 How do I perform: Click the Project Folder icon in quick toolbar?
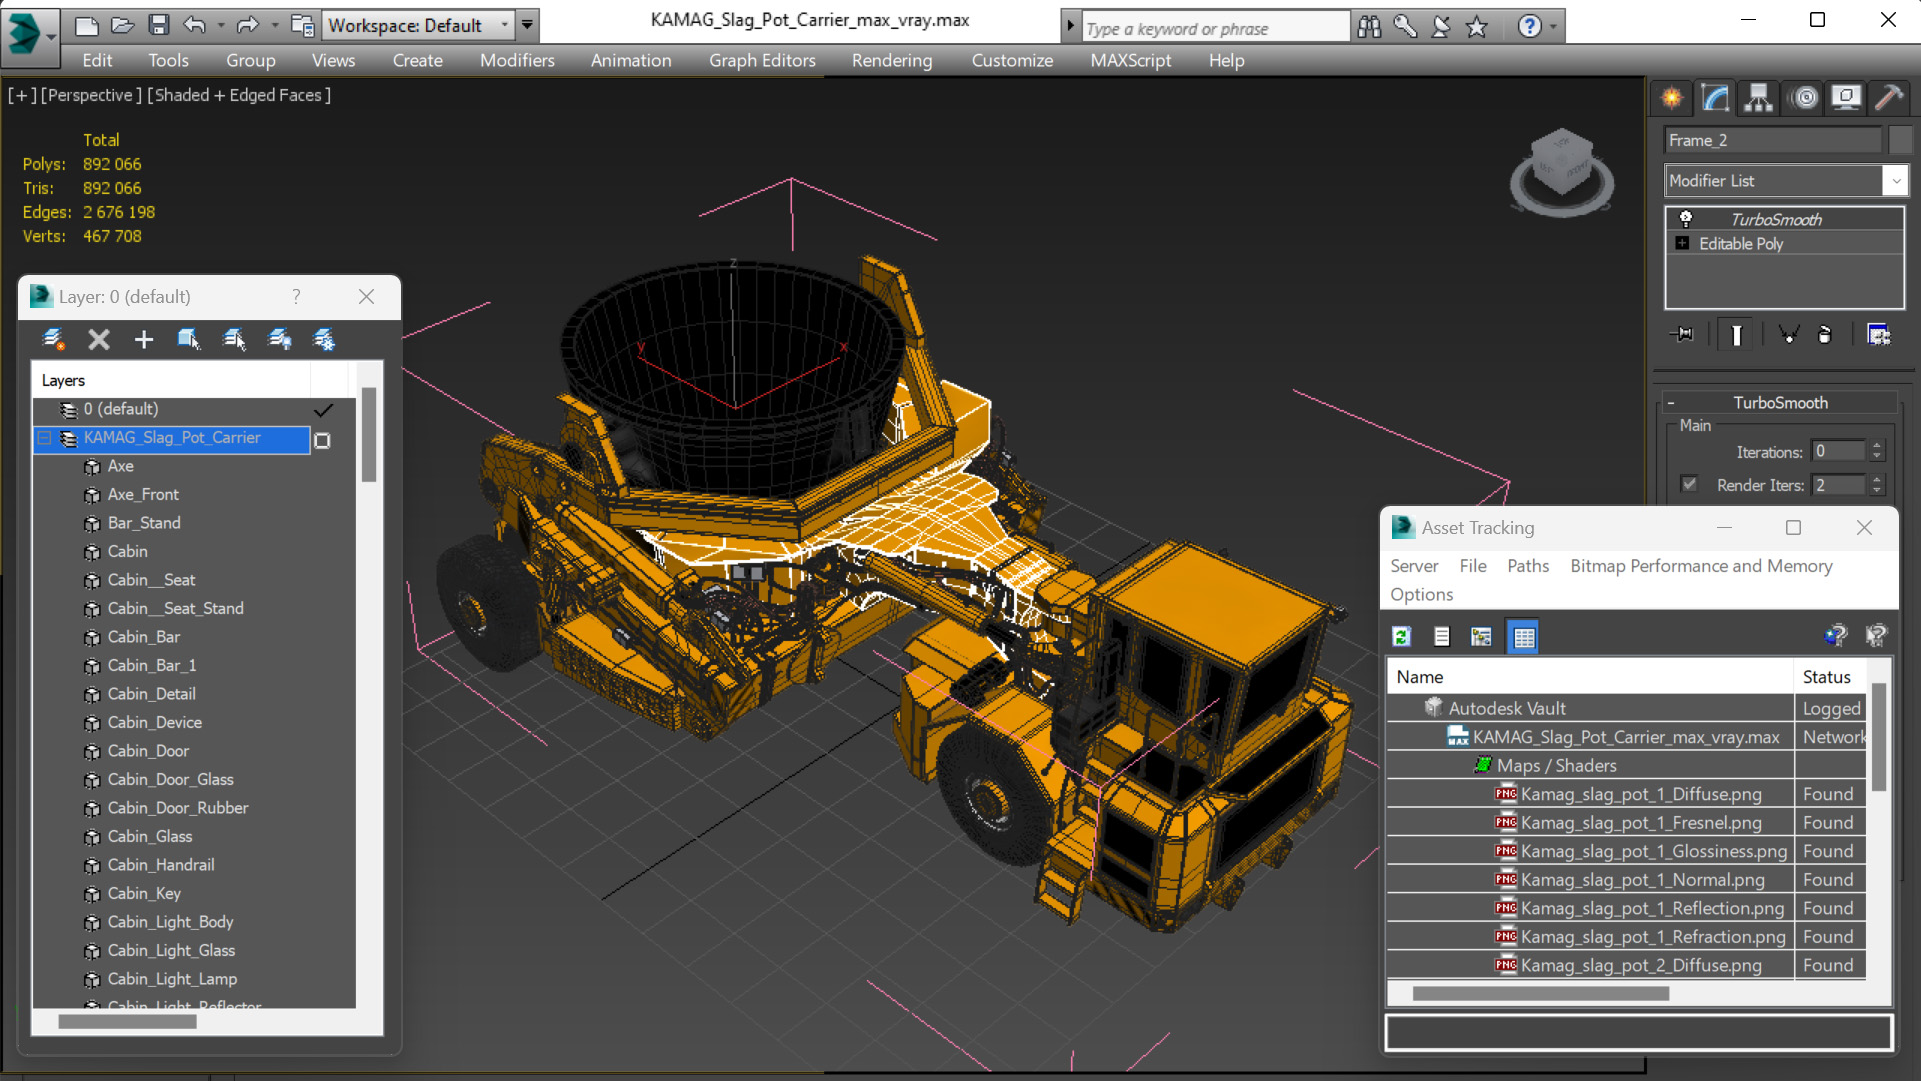click(x=302, y=26)
